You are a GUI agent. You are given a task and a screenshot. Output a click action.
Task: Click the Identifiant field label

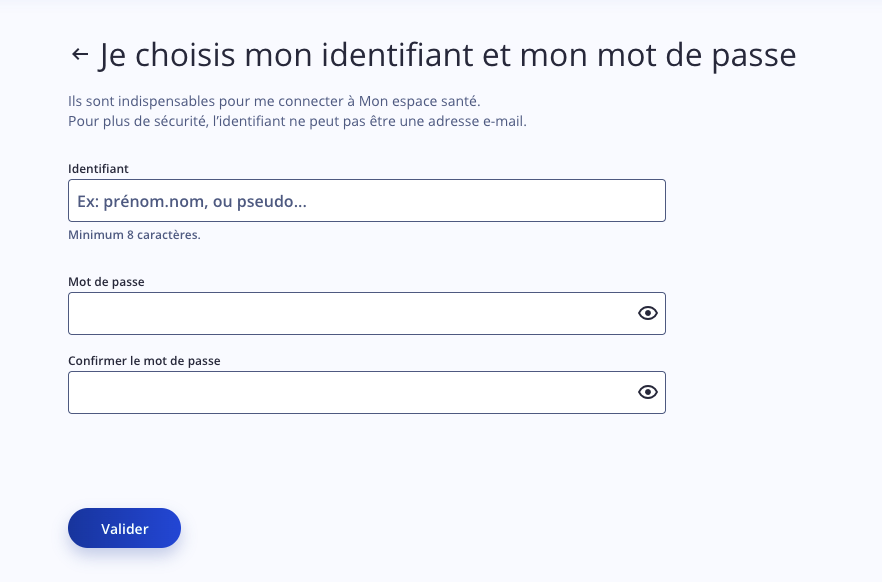(98, 169)
